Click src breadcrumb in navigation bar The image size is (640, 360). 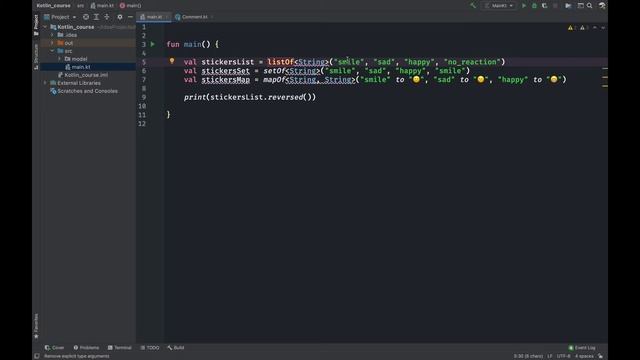80,6
